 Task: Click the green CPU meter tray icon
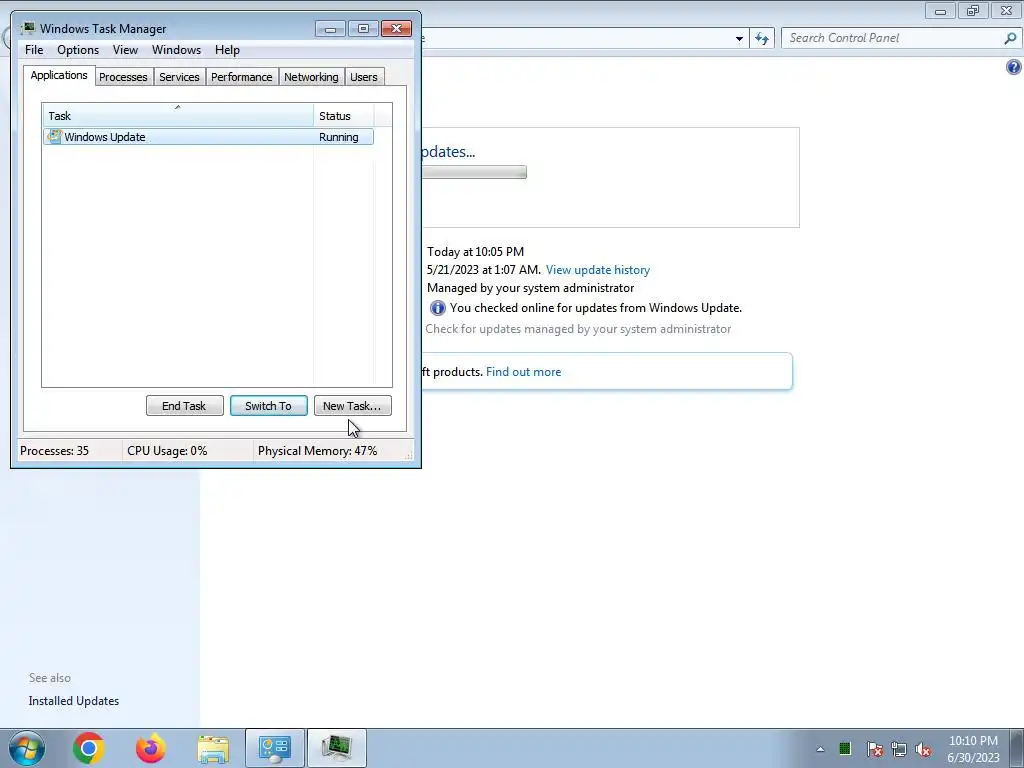pyautogui.click(x=845, y=748)
